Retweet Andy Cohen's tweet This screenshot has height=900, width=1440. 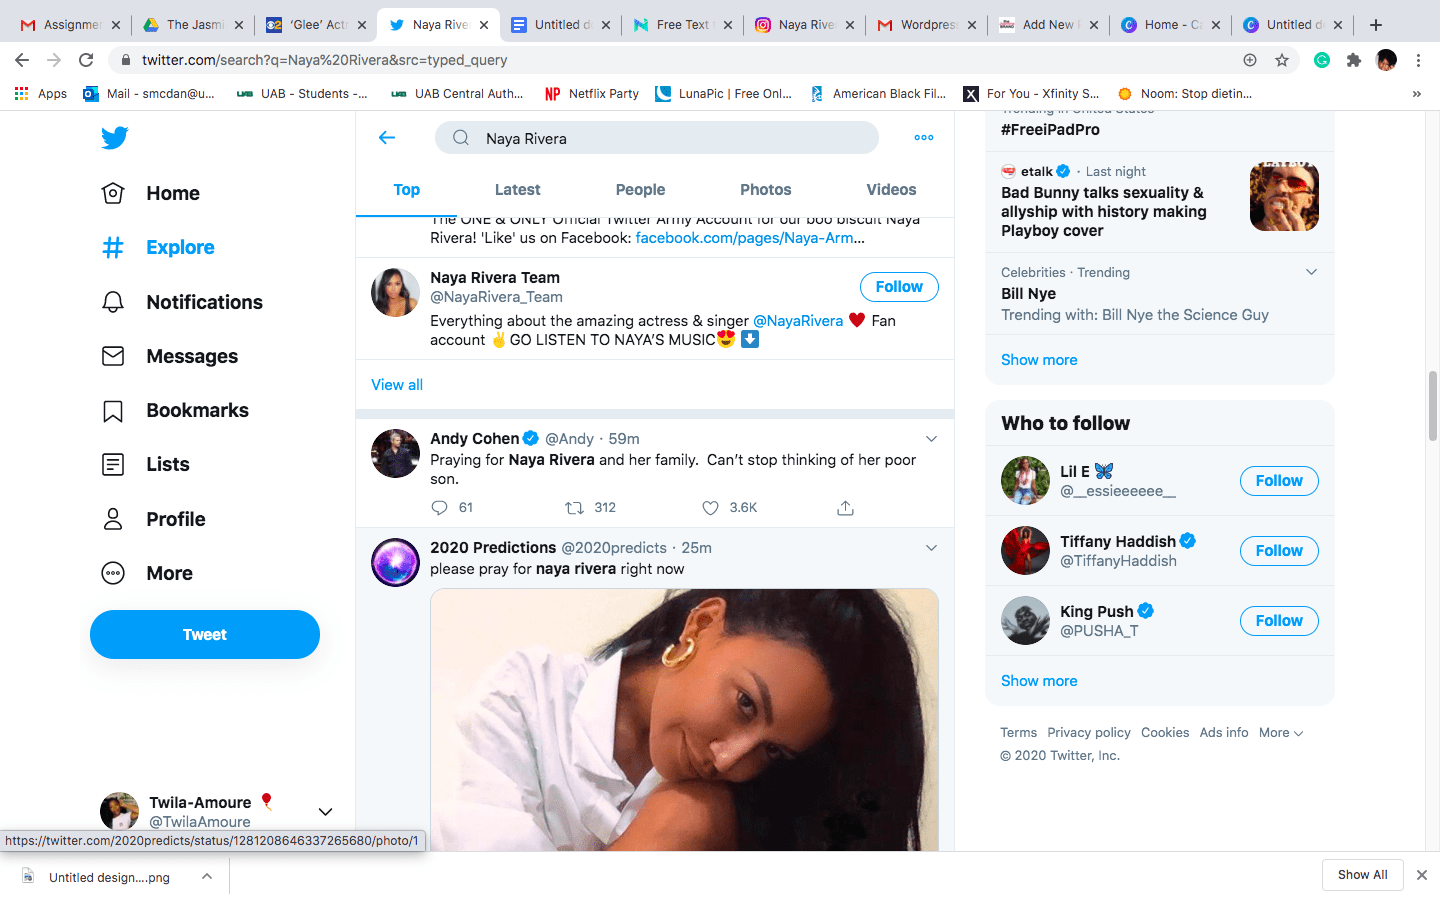pos(574,508)
